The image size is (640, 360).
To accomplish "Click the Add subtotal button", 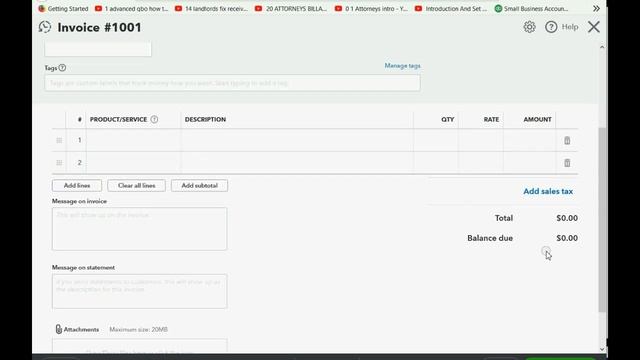I will click(x=199, y=185).
